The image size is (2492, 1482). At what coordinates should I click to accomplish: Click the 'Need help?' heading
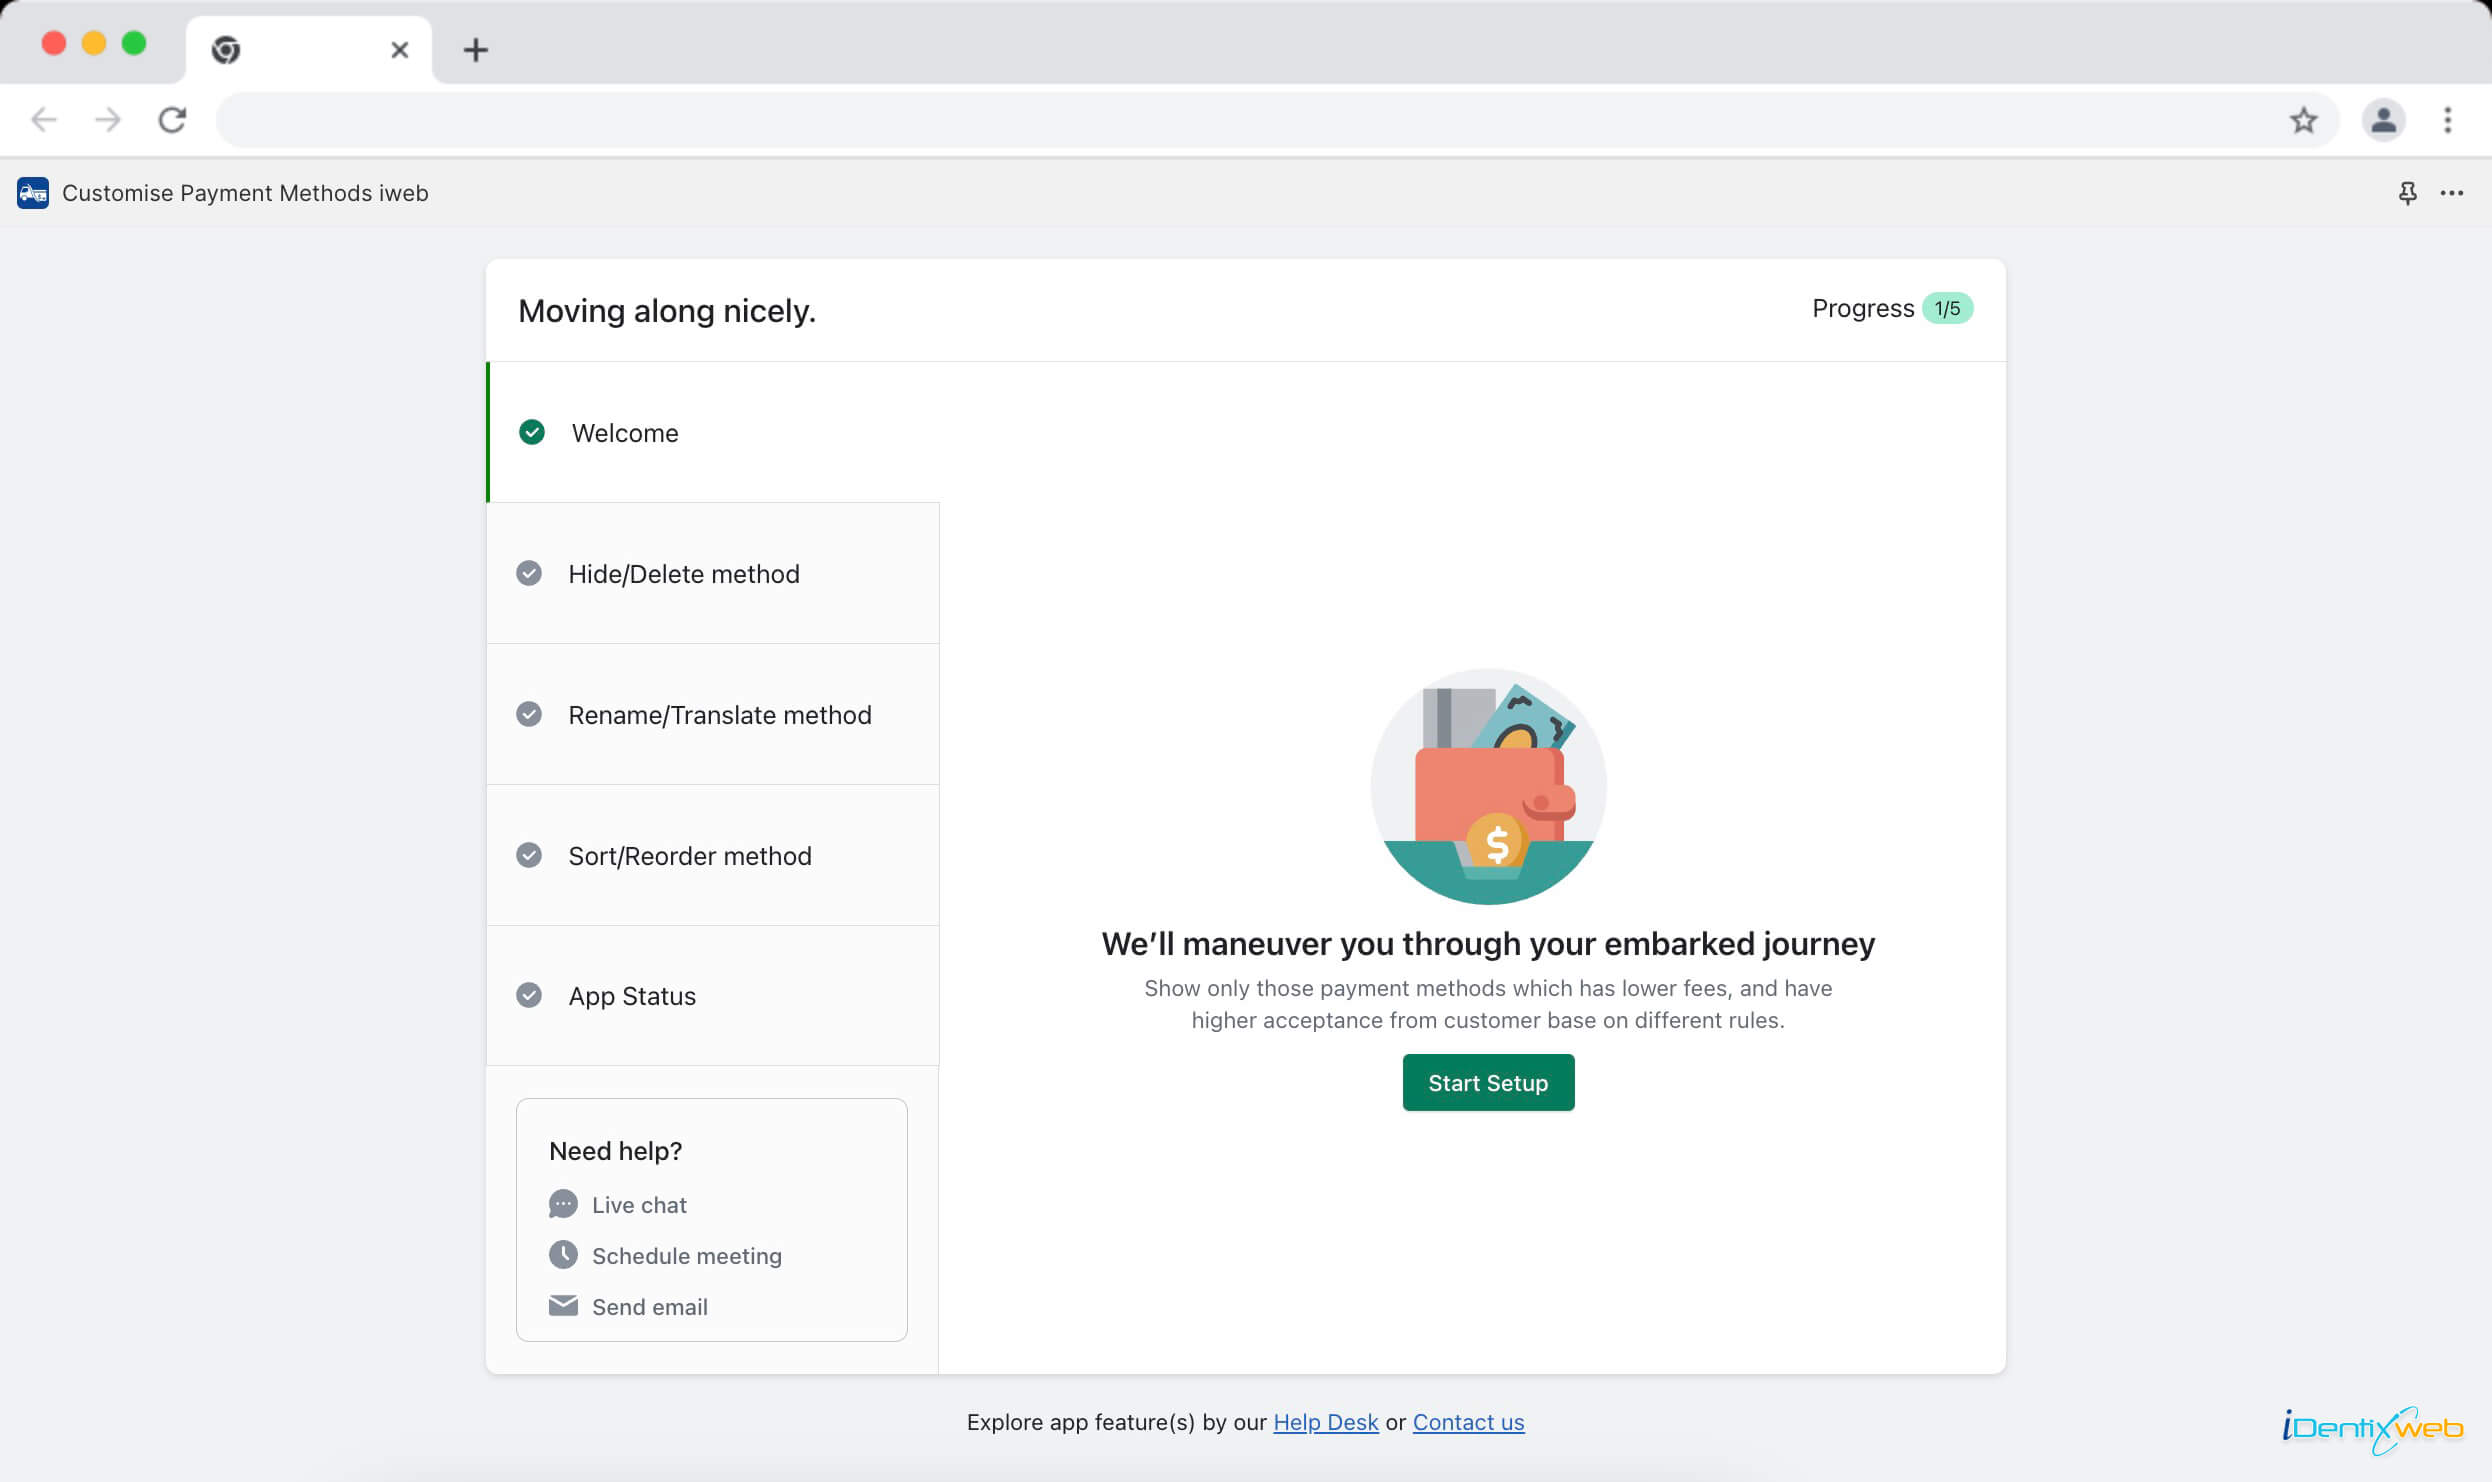615,1151
